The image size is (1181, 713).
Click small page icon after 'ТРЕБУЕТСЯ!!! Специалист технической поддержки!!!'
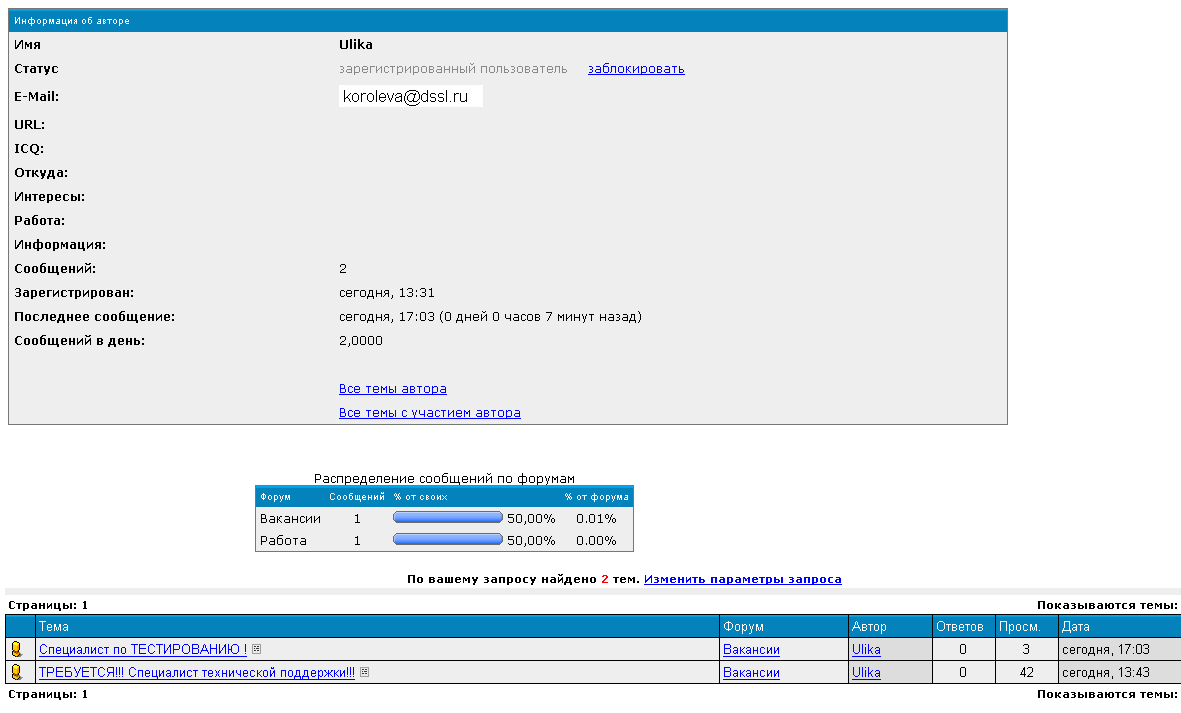click(x=365, y=672)
